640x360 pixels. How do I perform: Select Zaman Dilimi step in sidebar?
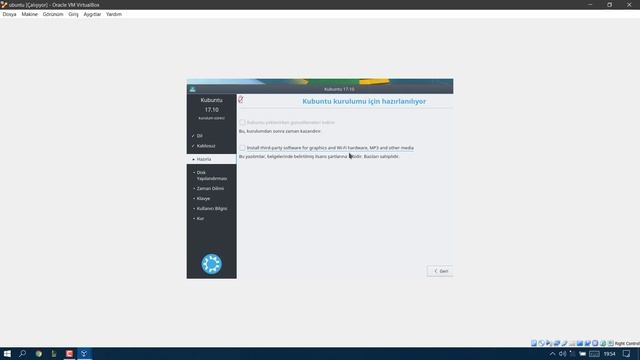210,189
